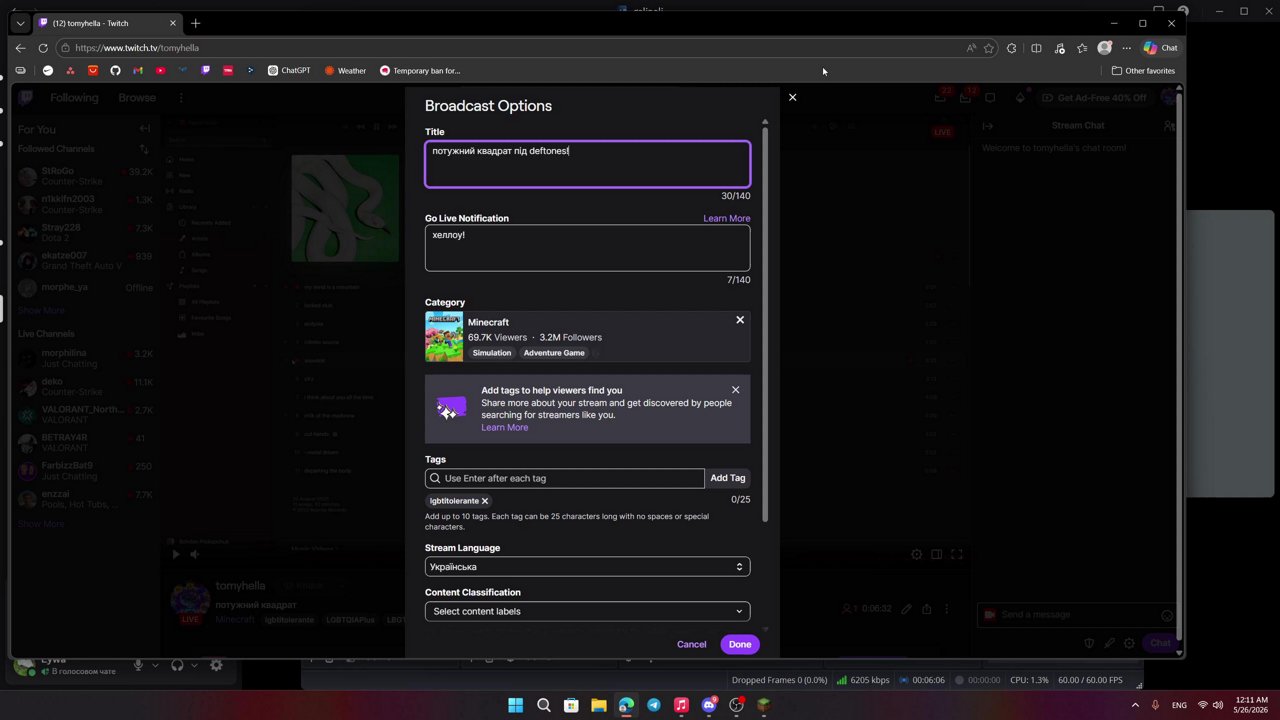
Task: Focus the Tags search input field
Action: [565, 478]
